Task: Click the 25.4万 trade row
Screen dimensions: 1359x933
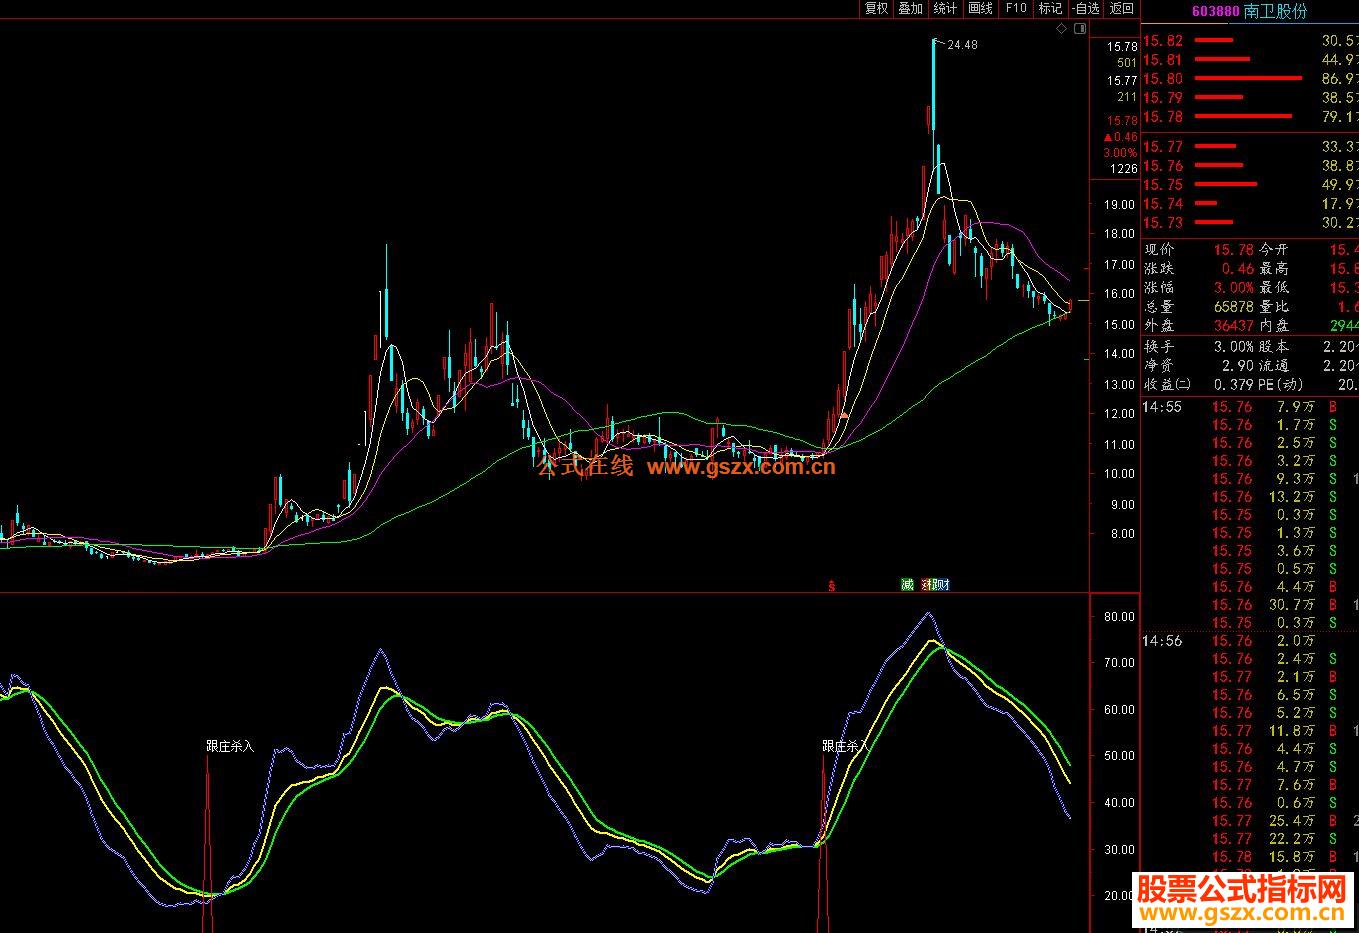Action: (x=1250, y=821)
